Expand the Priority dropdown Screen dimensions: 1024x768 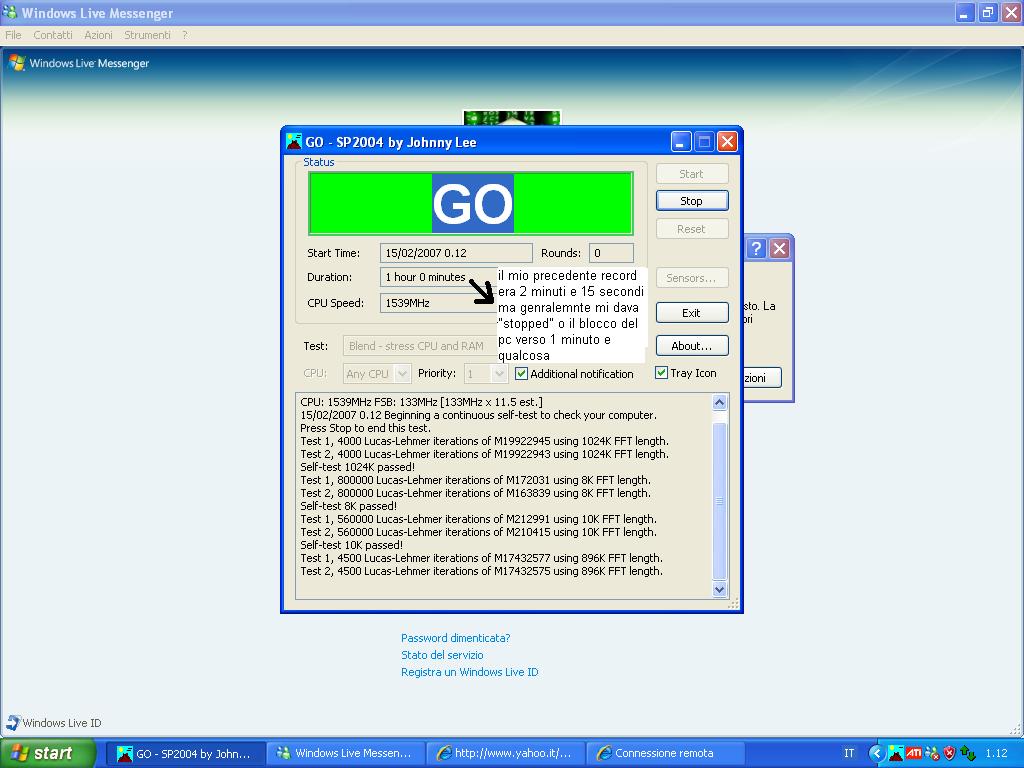[x=500, y=374]
